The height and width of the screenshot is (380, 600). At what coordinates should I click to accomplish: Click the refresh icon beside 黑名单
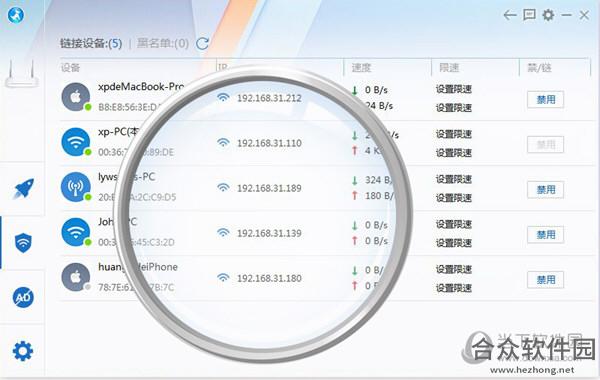pyautogui.click(x=202, y=44)
